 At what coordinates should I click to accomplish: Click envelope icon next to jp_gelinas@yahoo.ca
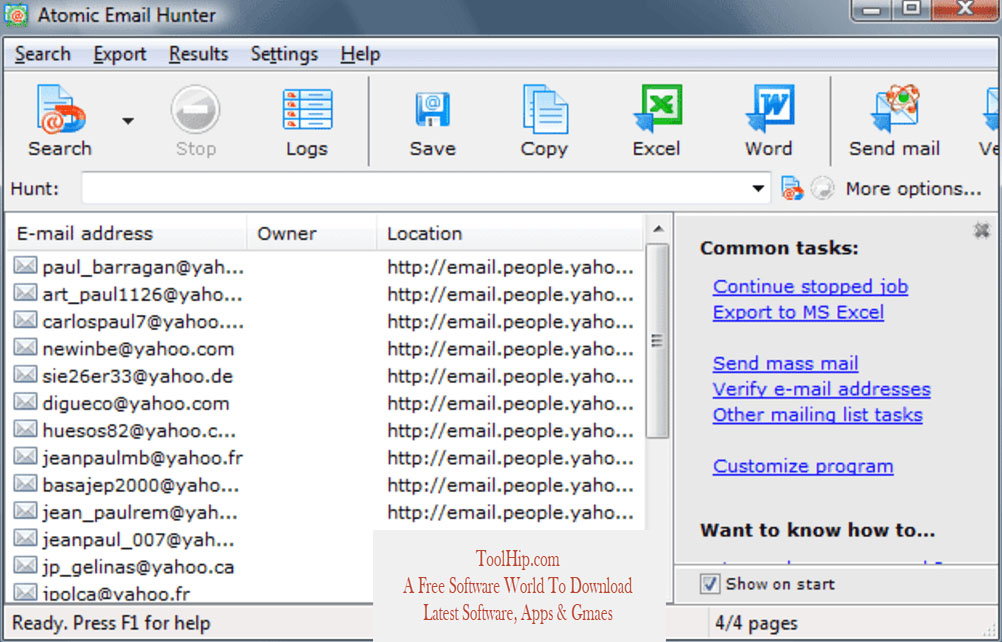25,565
